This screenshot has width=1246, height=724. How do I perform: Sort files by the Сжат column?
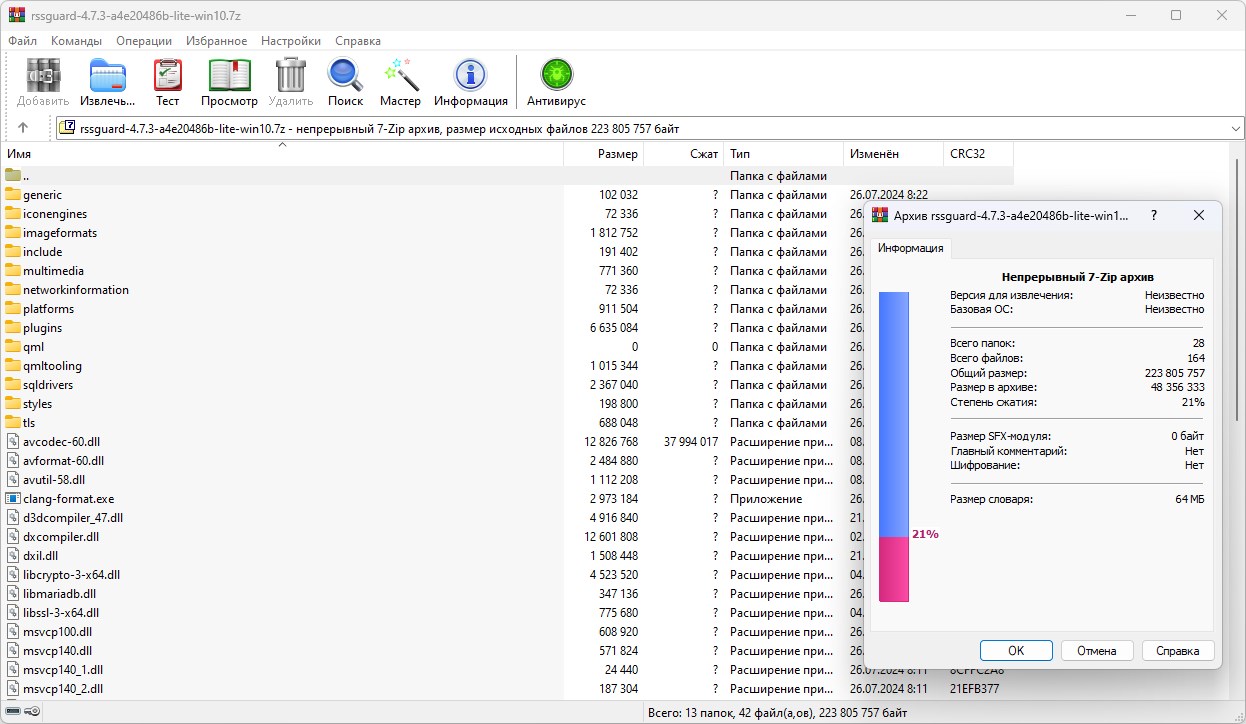tap(684, 154)
